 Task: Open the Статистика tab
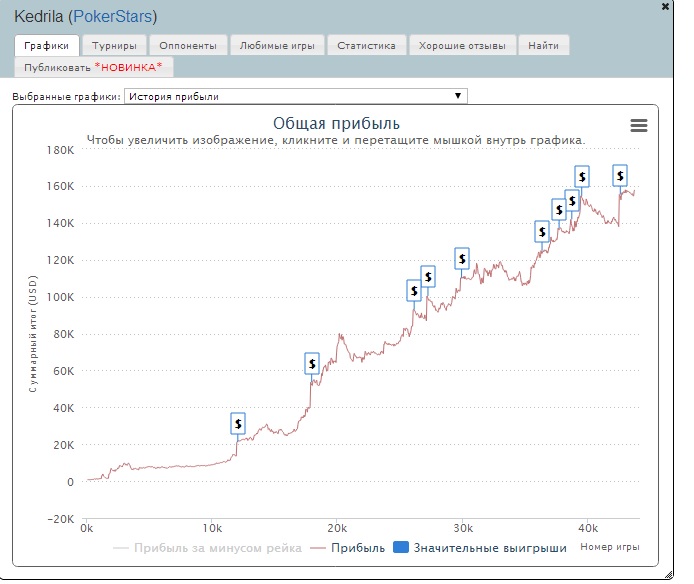pos(367,46)
